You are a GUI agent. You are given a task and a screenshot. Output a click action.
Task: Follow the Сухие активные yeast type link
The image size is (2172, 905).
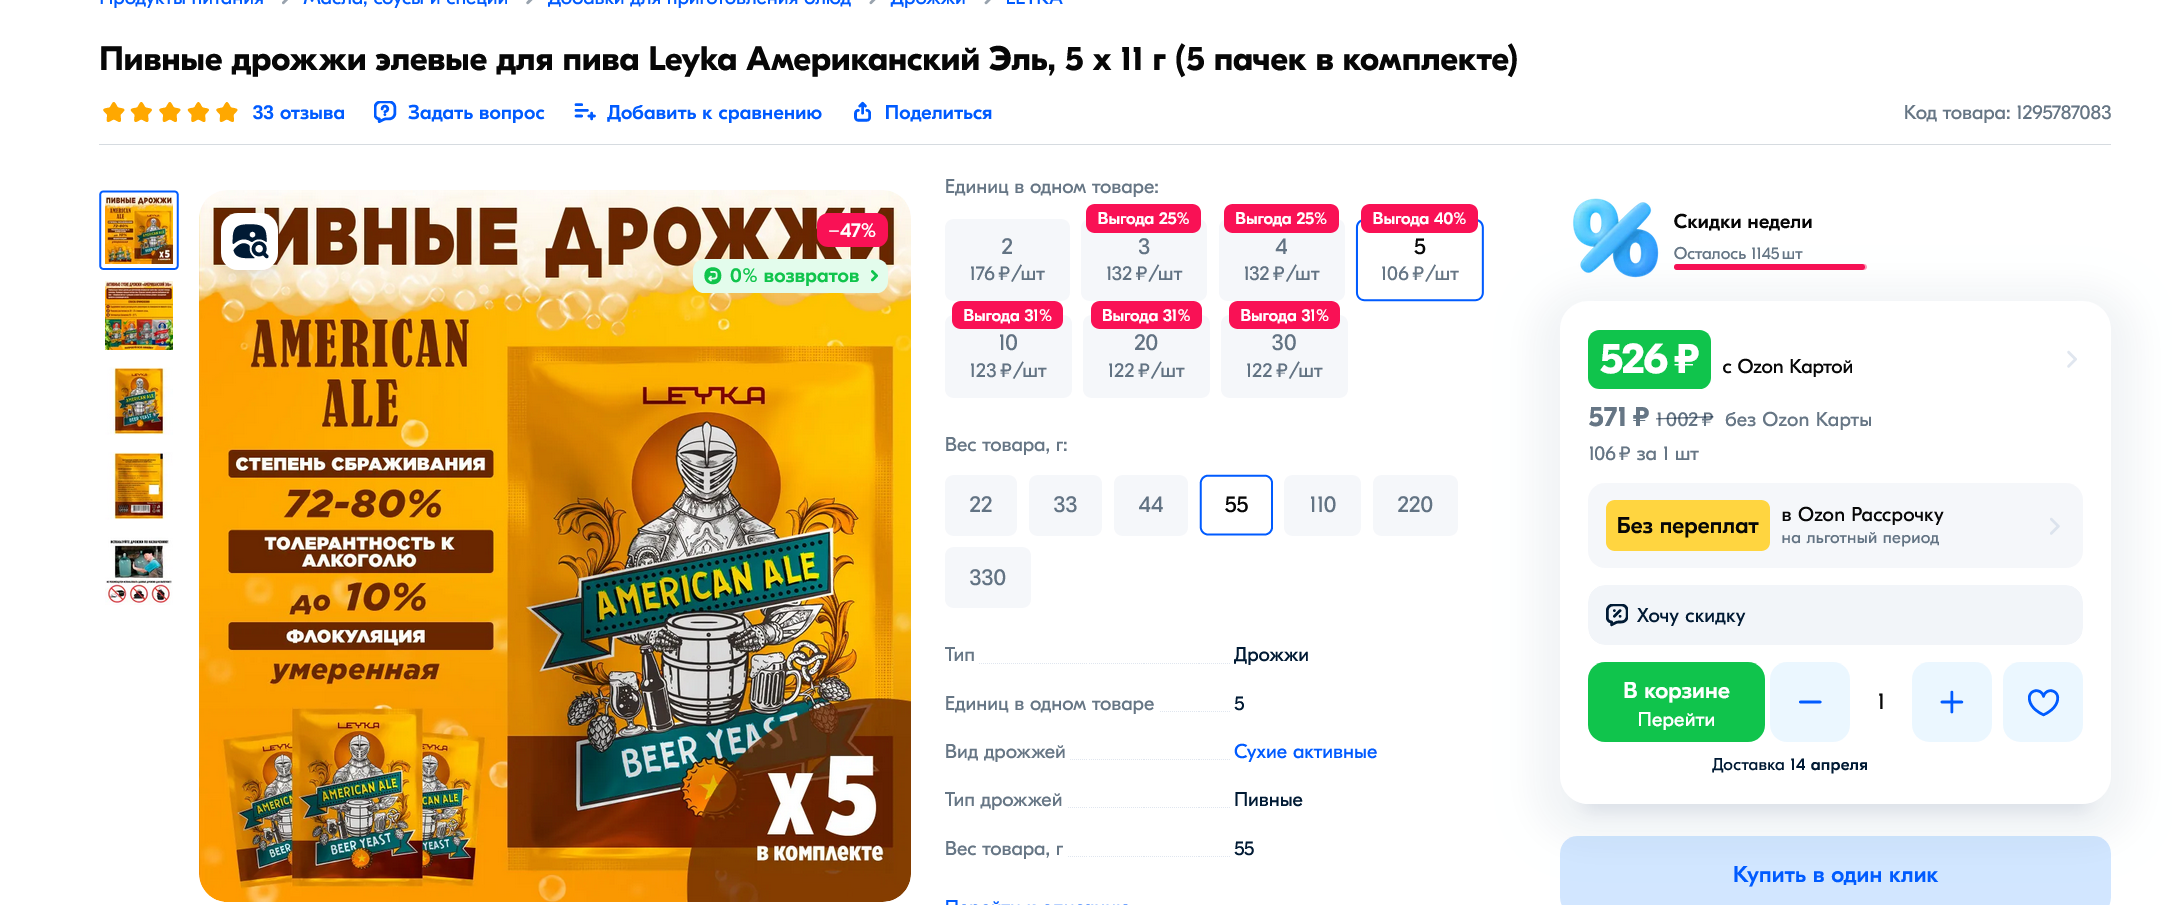(1305, 752)
